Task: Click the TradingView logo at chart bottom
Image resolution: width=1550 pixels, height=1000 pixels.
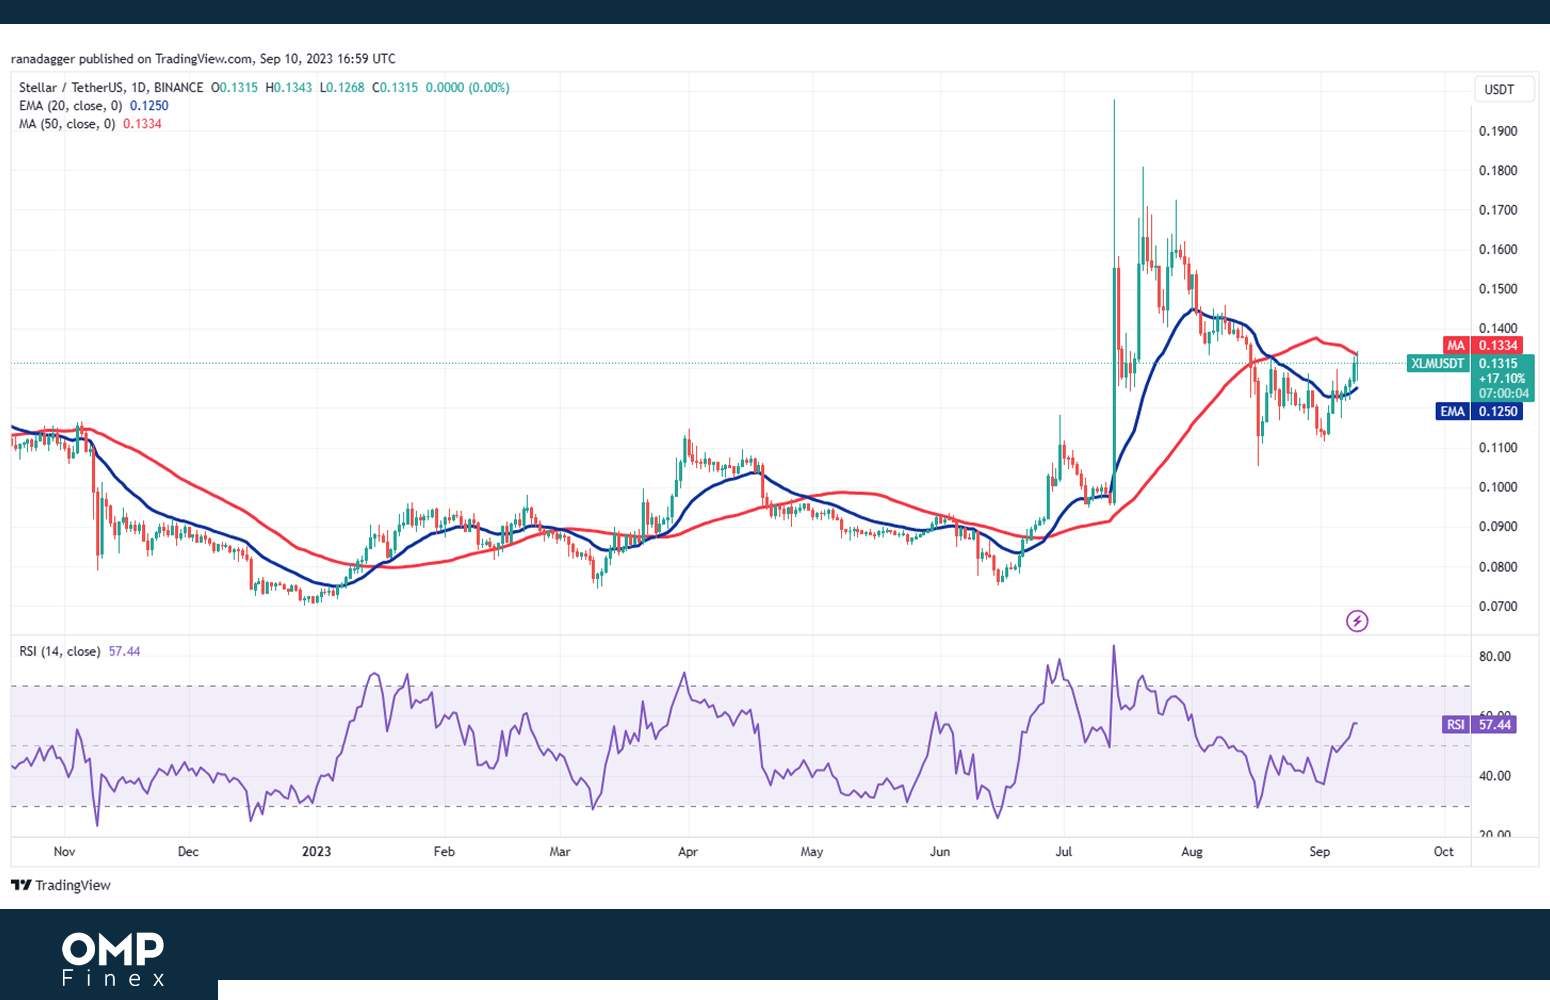Action: 61,885
